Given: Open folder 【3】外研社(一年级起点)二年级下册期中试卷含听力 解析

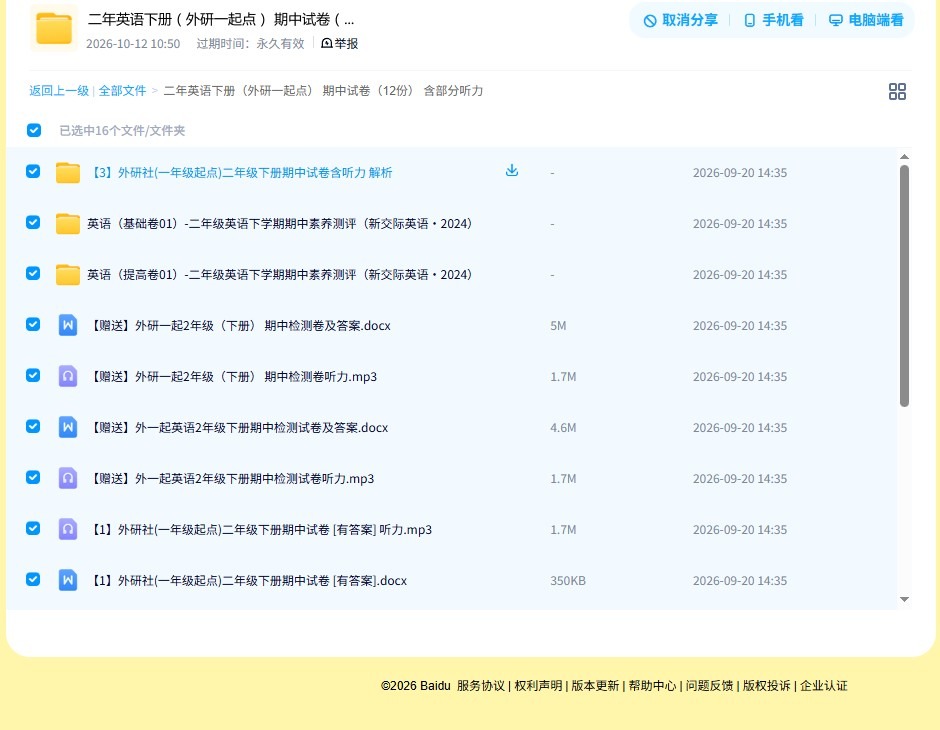Looking at the screenshot, I should (240, 173).
